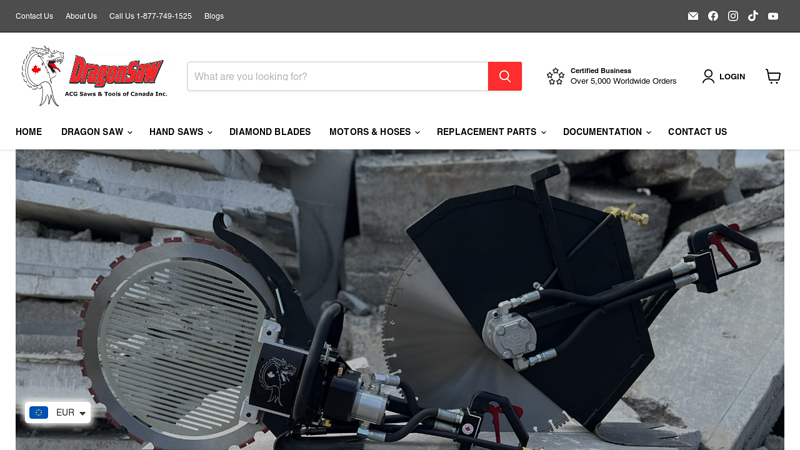Open the shopping cart icon
Image resolution: width=800 pixels, height=450 pixels.
coord(773,76)
